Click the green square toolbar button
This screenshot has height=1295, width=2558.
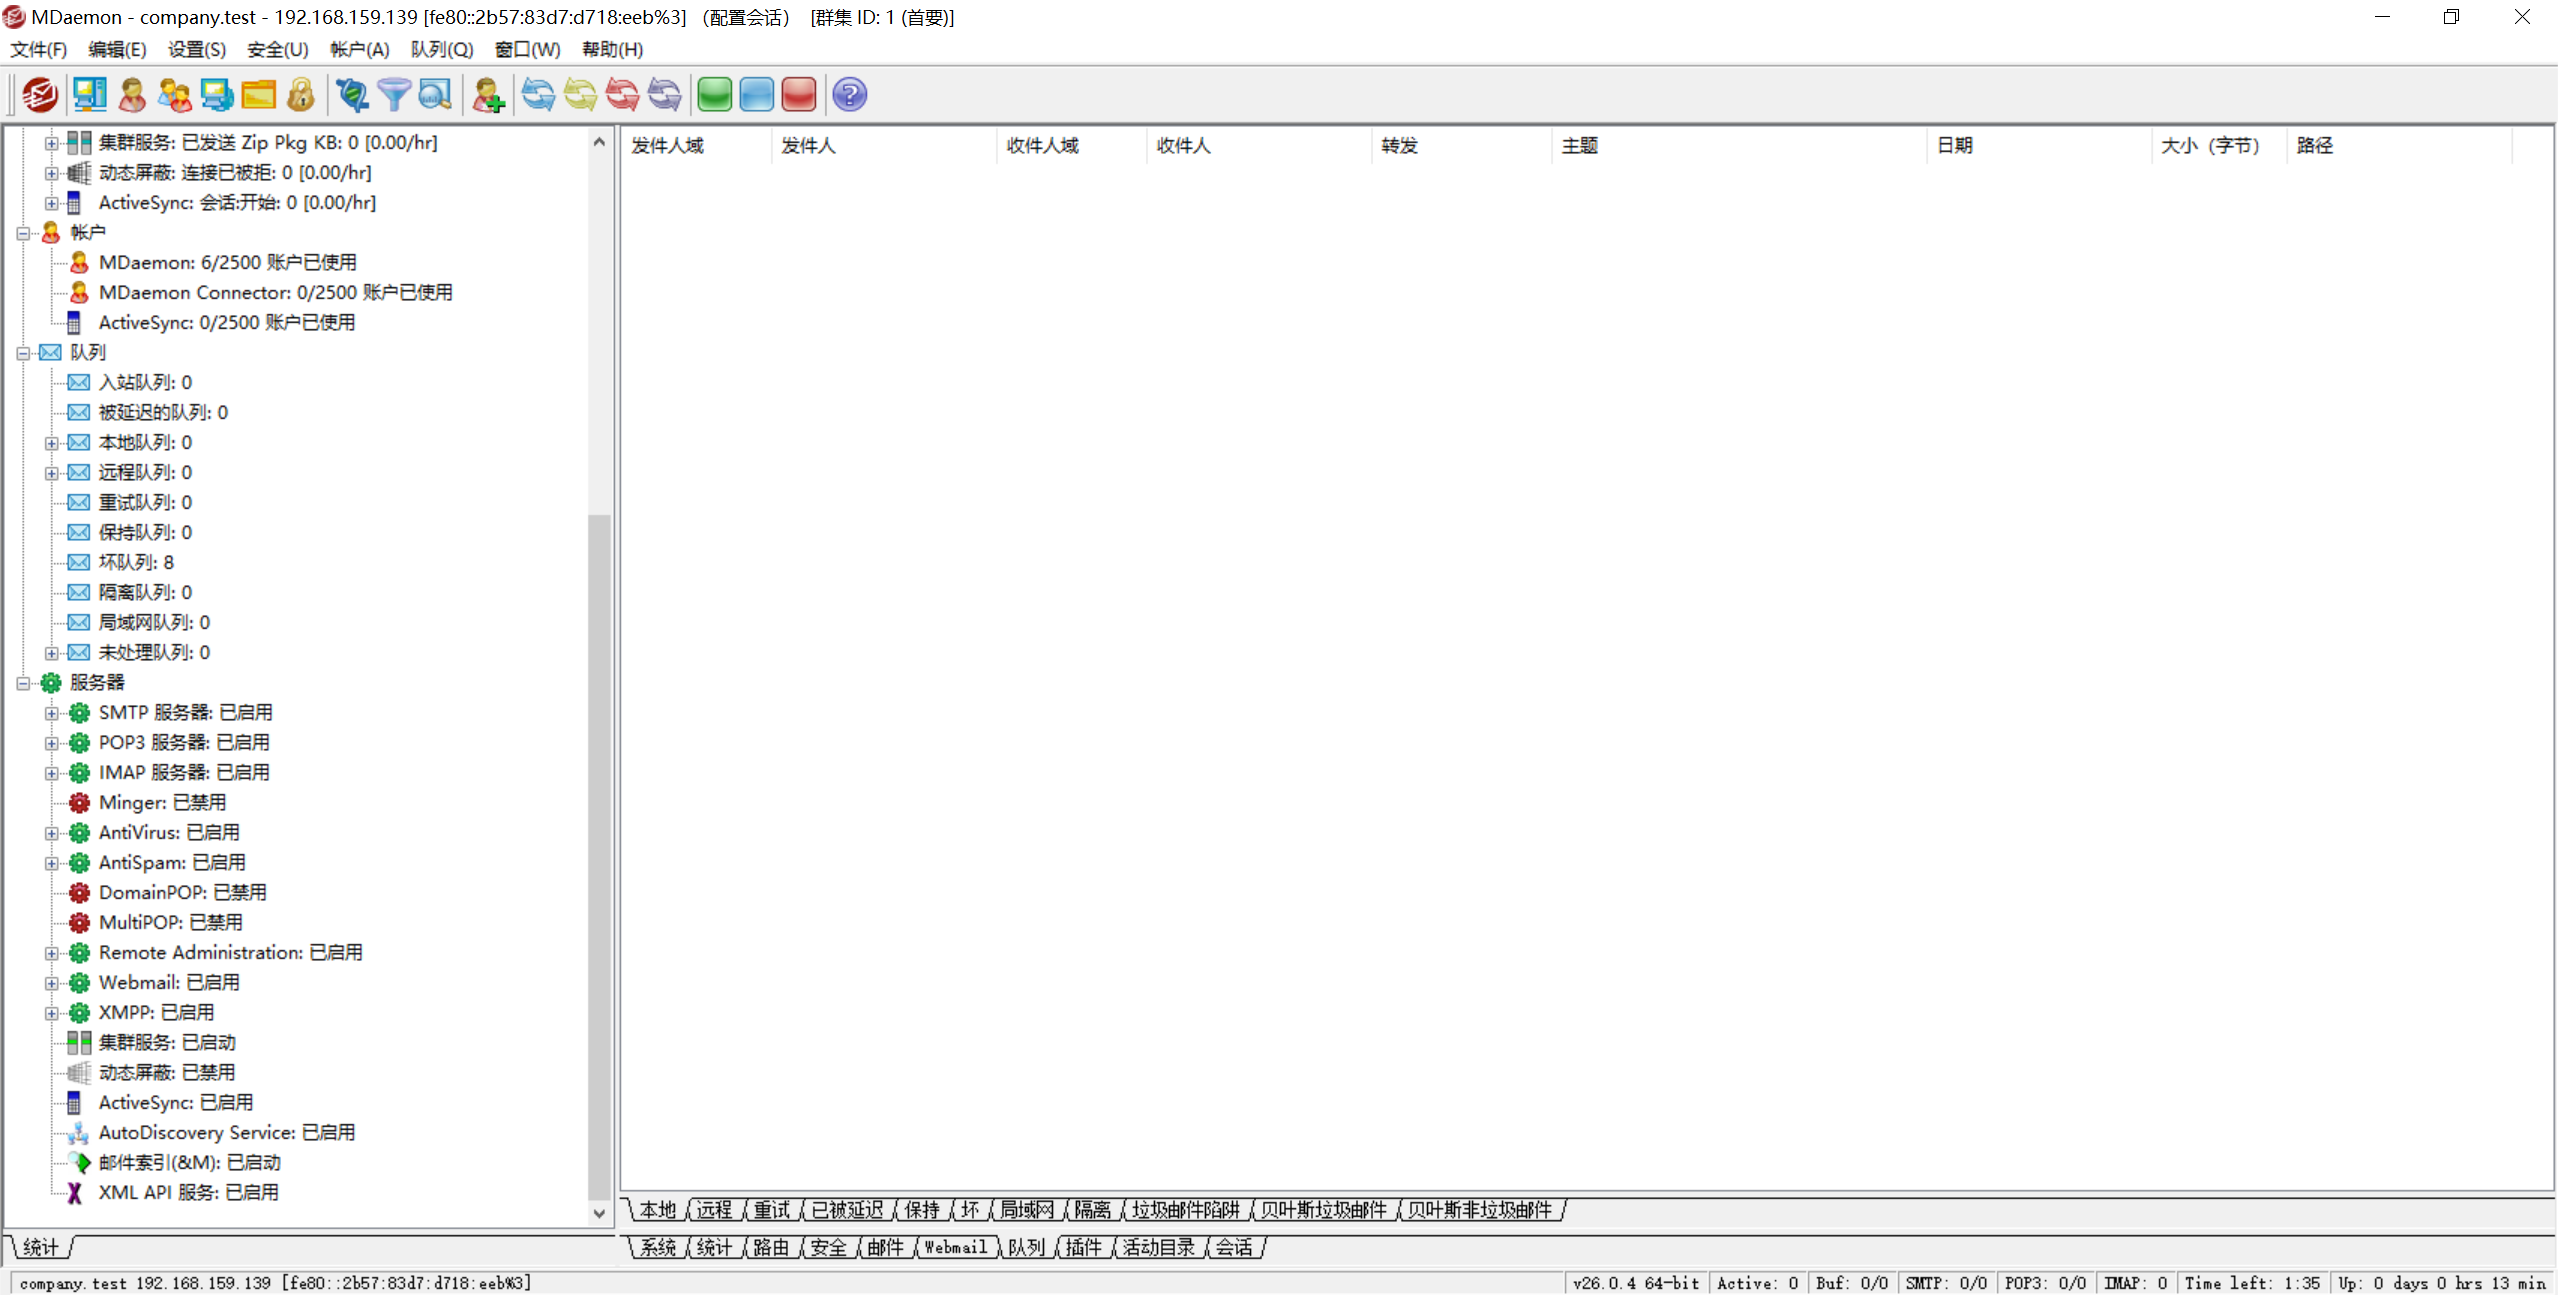coord(714,95)
